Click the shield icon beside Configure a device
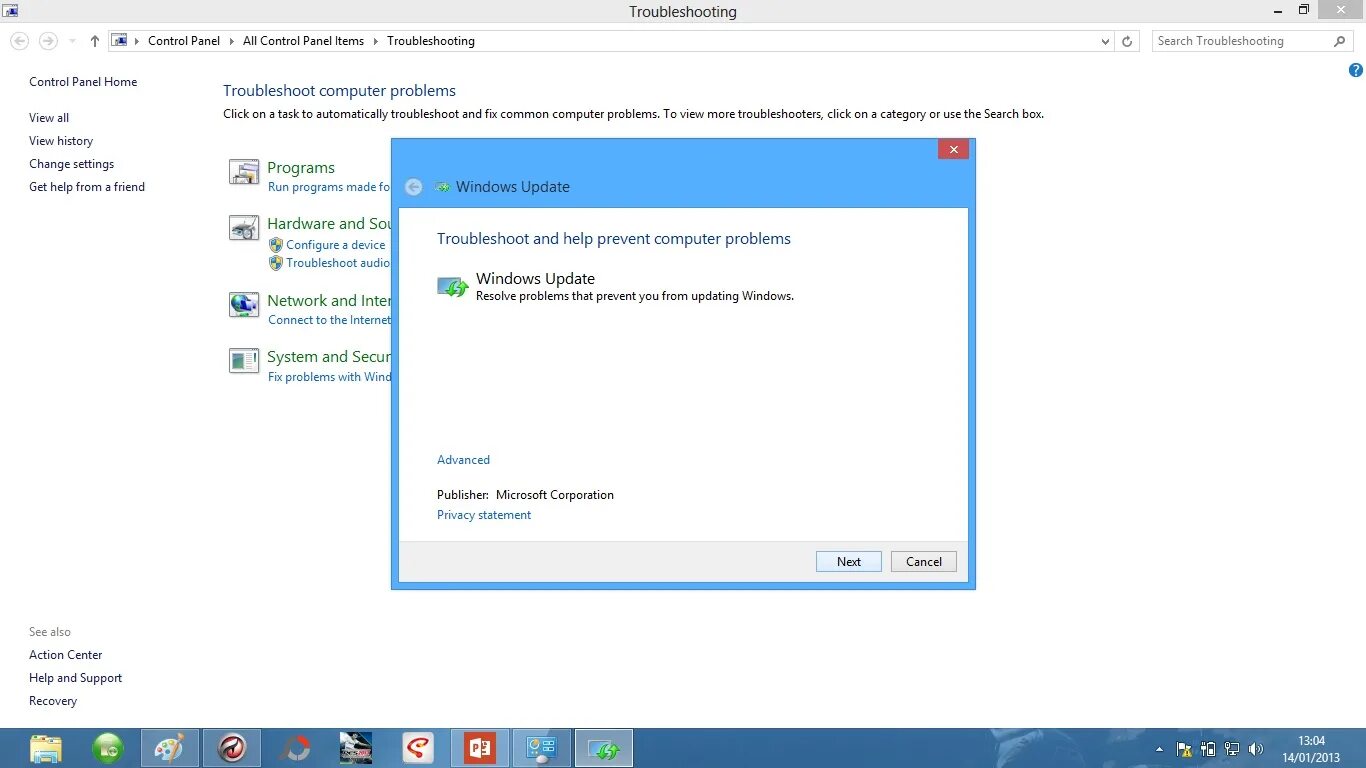The width and height of the screenshot is (1366, 768). click(x=276, y=245)
